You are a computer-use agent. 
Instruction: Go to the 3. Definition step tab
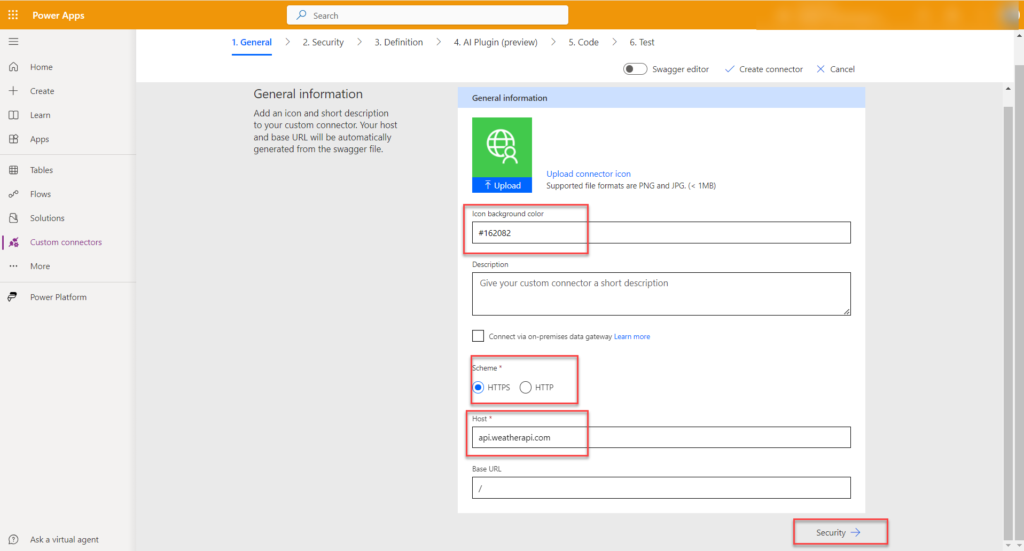pos(398,42)
